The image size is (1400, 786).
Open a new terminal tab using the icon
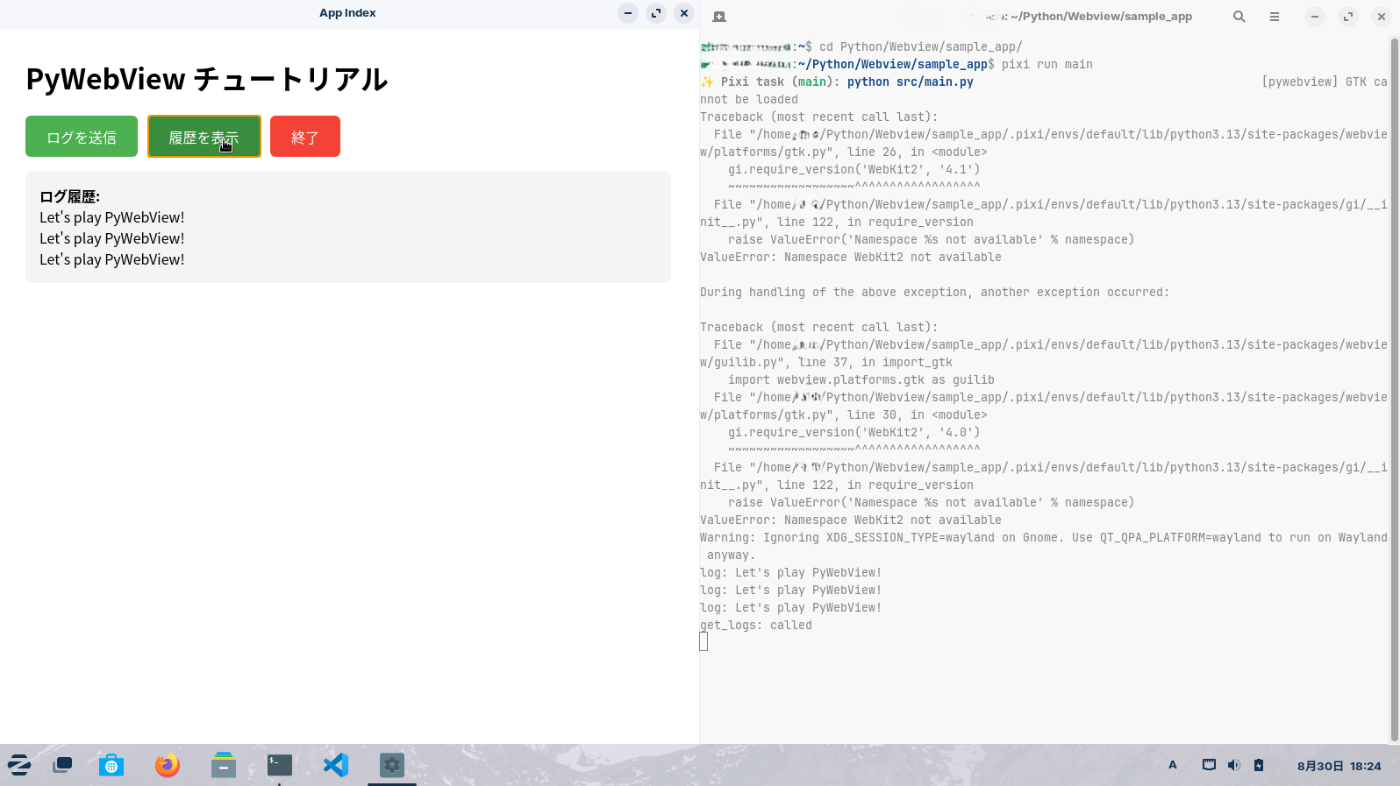(x=719, y=16)
